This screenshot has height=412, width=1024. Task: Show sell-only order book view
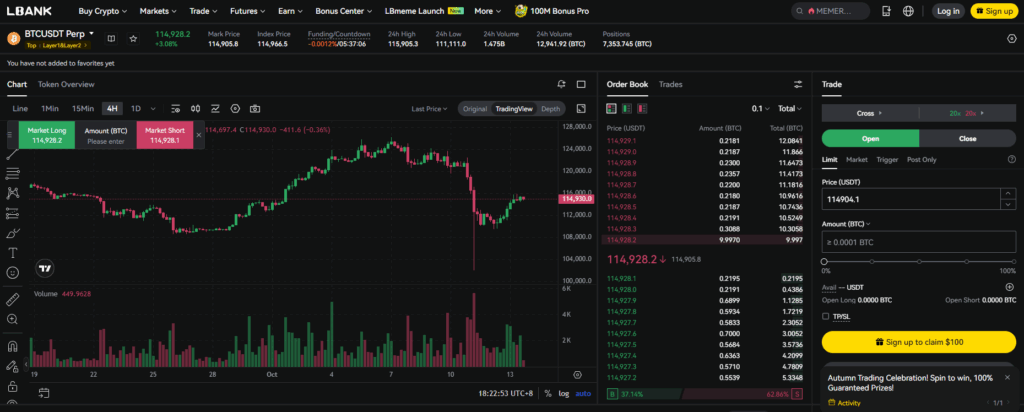pos(641,108)
